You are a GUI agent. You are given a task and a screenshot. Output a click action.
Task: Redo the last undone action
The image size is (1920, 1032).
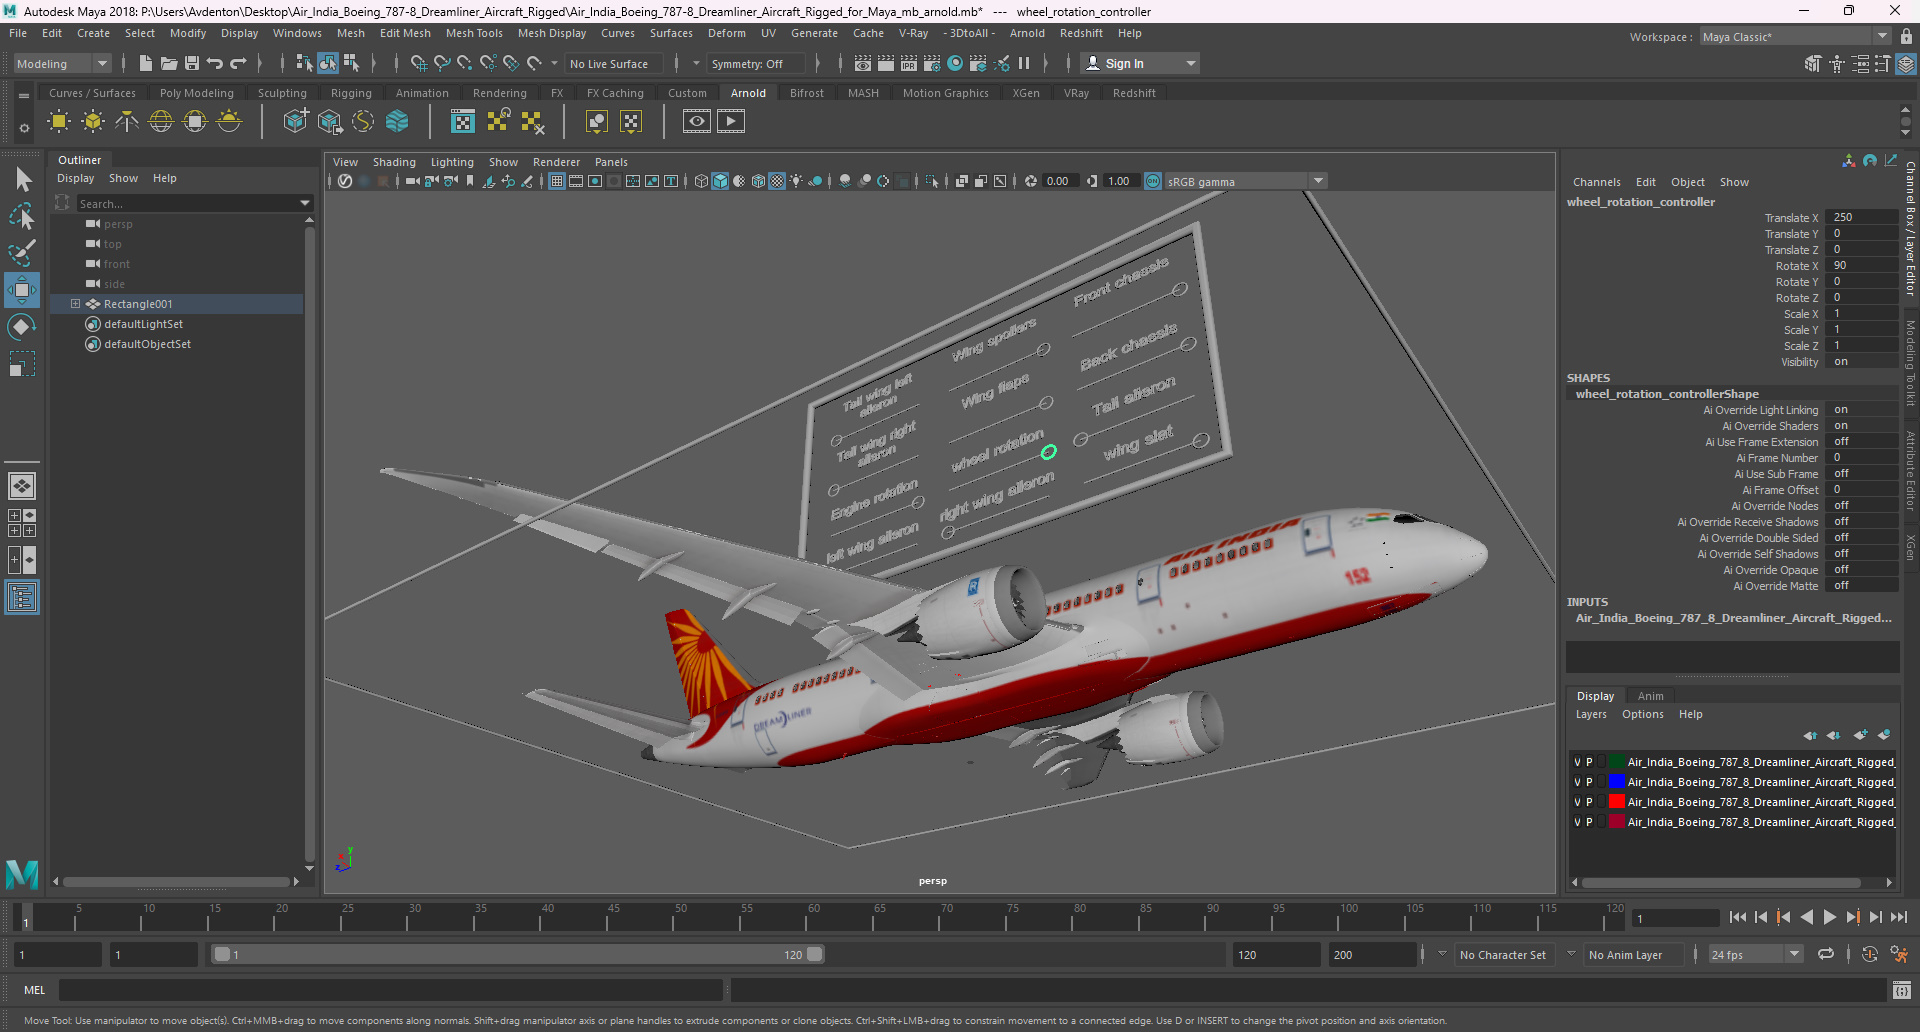pyautogui.click(x=238, y=63)
